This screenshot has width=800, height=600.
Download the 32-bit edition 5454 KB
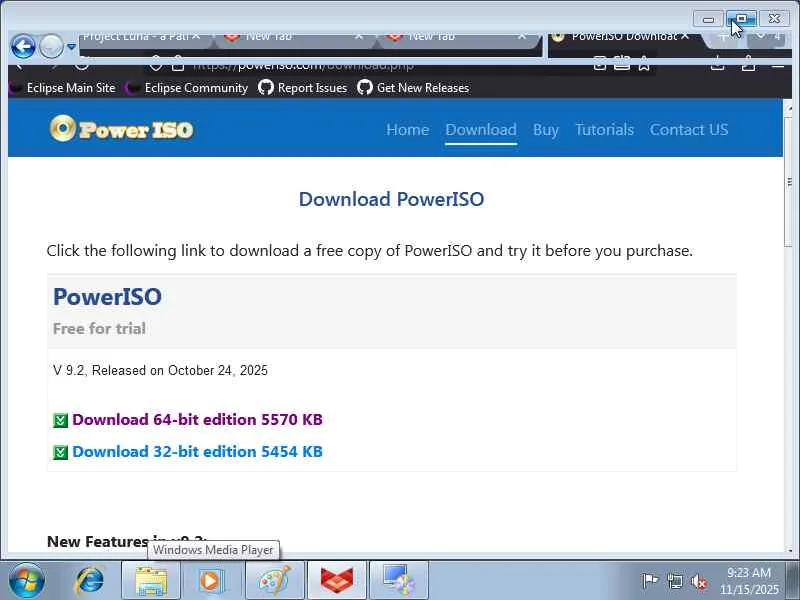pyautogui.click(x=197, y=452)
